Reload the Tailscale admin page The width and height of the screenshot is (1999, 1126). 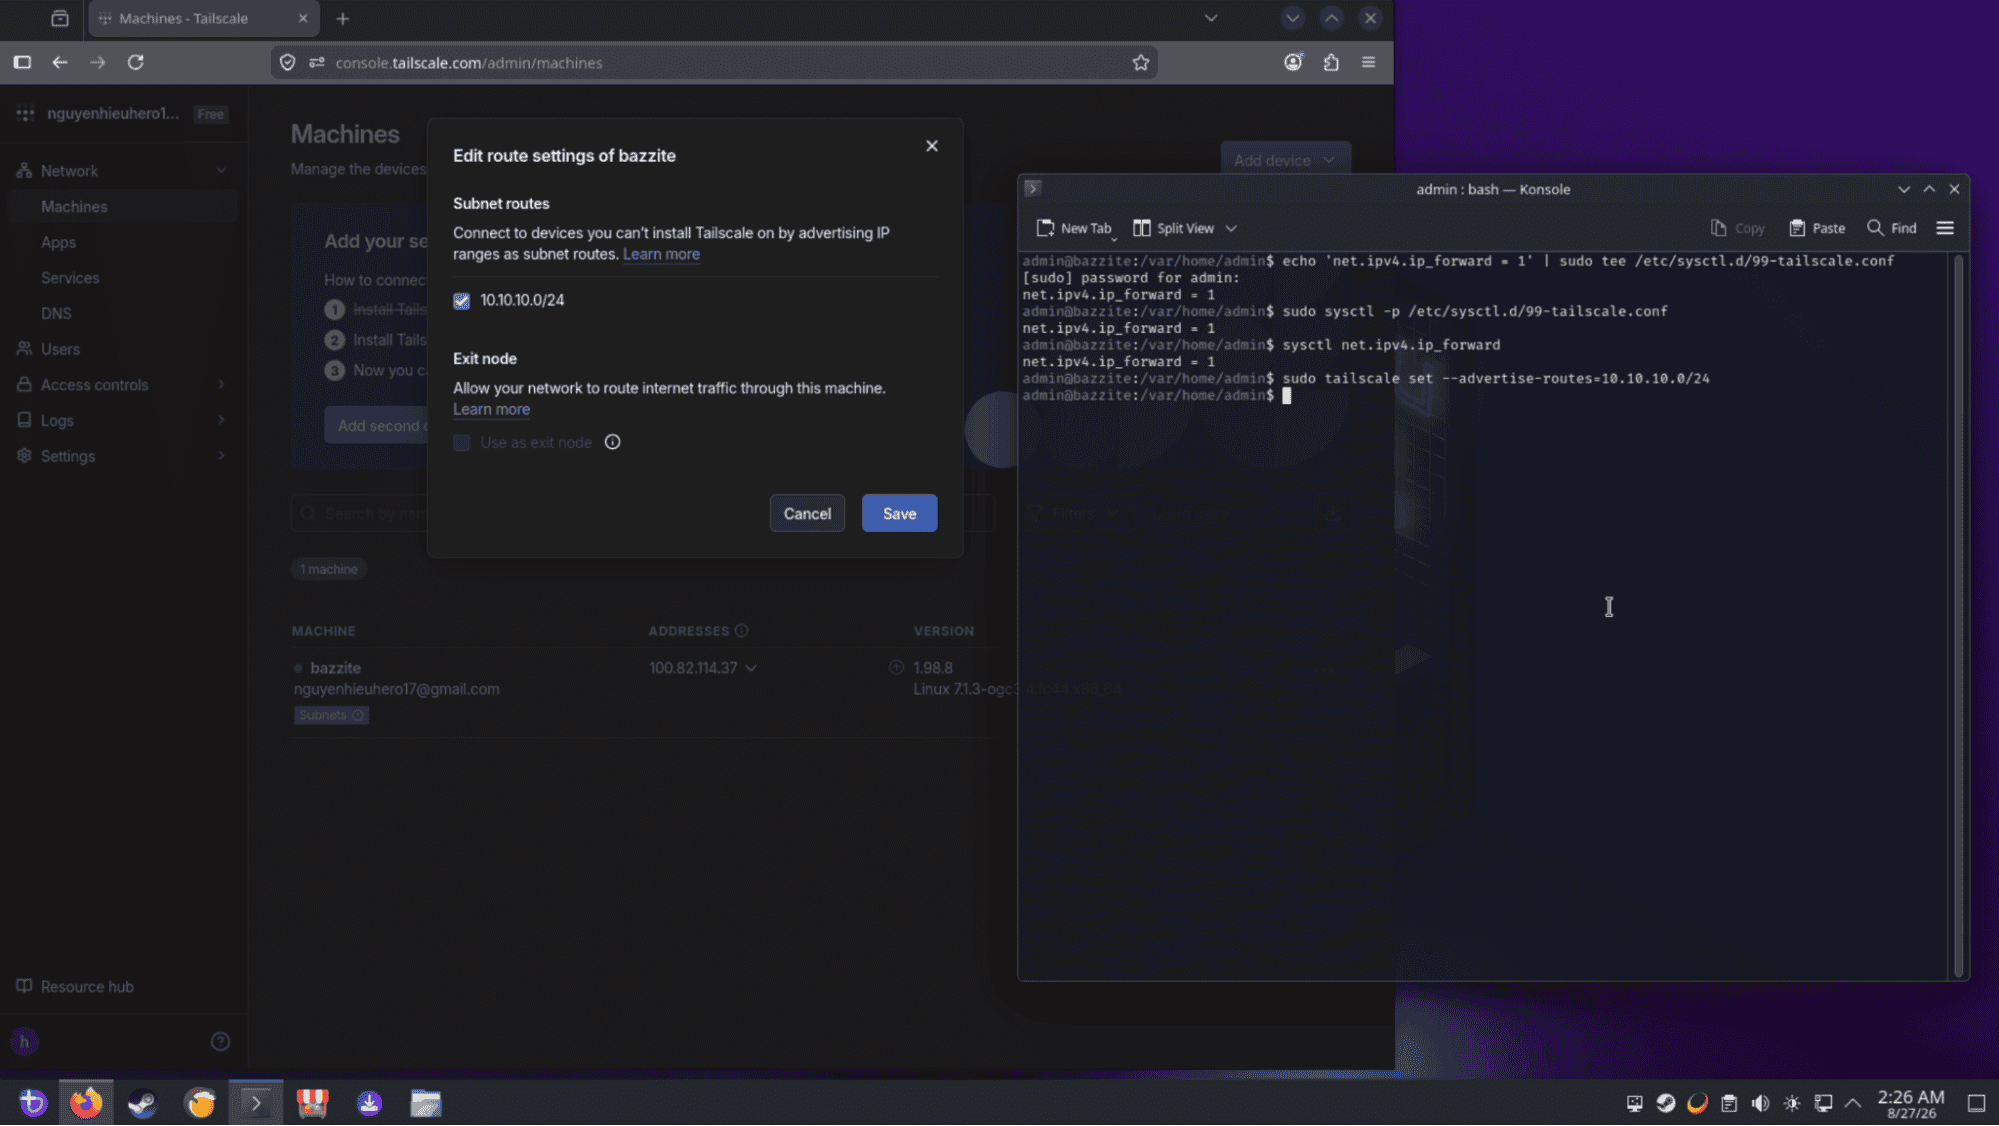click(x=136, y=62)
